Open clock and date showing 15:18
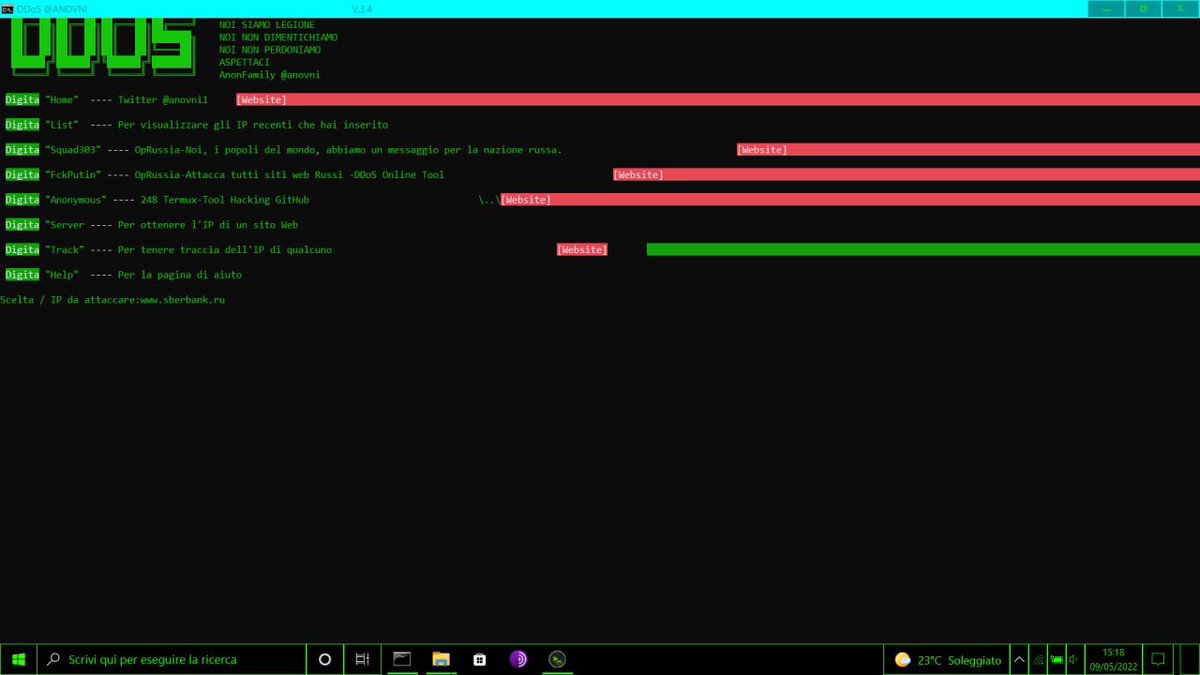This screenshot has width=1200, height=675. coord(1113,660)
